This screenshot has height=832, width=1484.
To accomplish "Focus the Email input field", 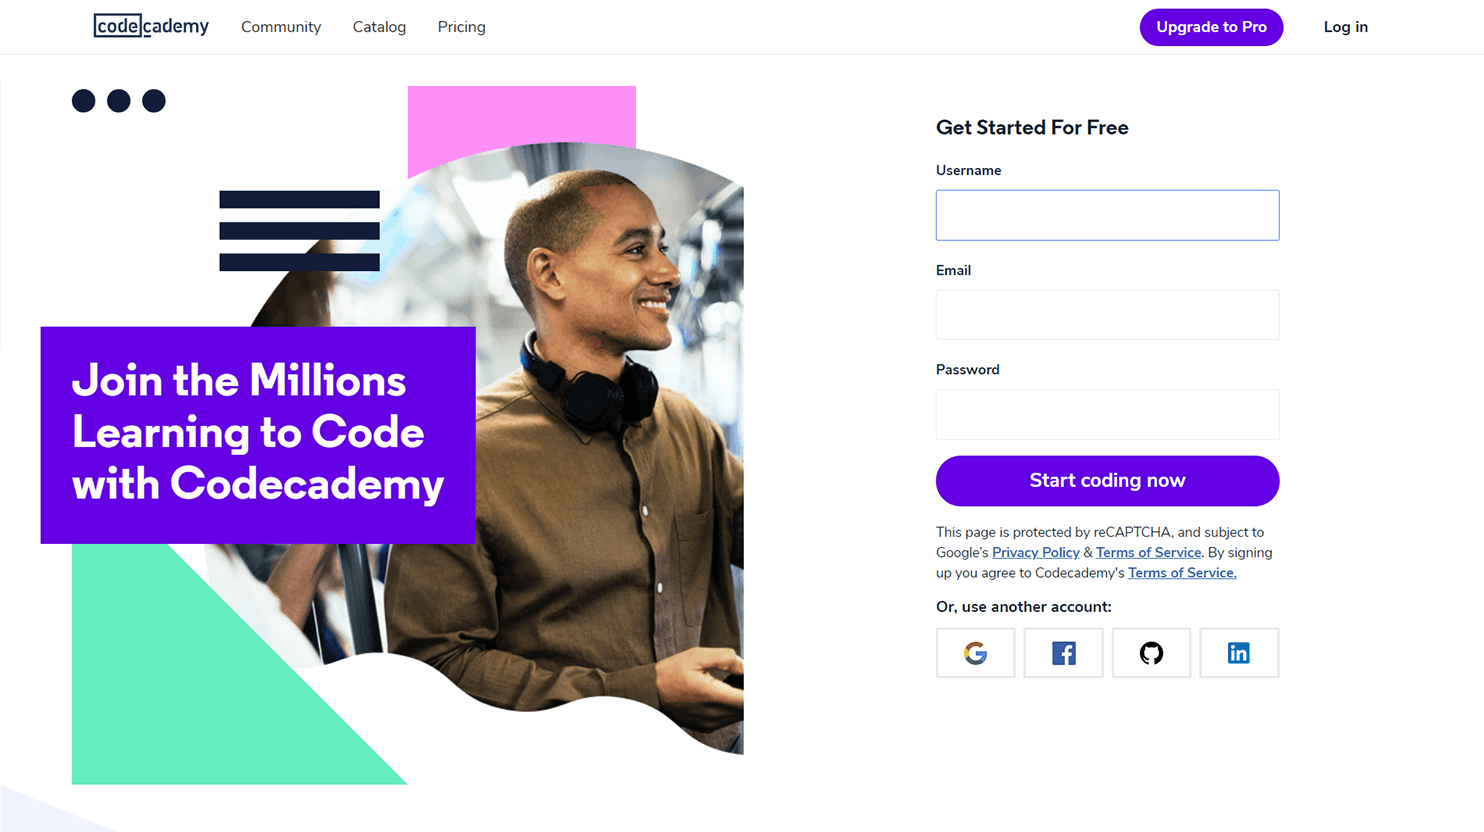I will pos(1107,315).
